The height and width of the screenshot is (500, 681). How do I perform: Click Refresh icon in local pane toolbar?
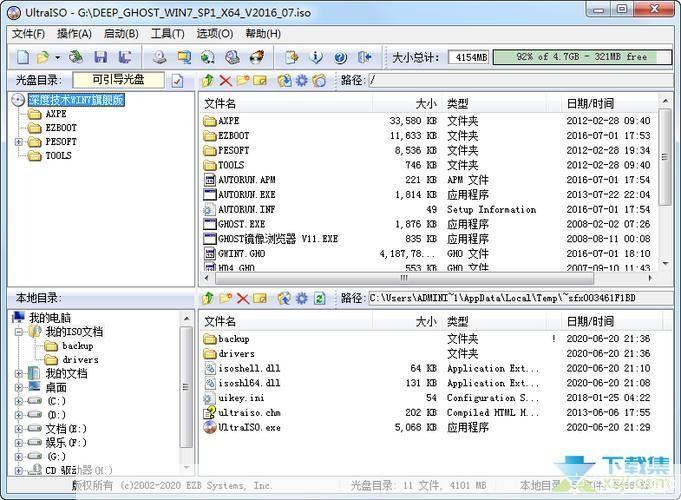click(x=319, y=298)
